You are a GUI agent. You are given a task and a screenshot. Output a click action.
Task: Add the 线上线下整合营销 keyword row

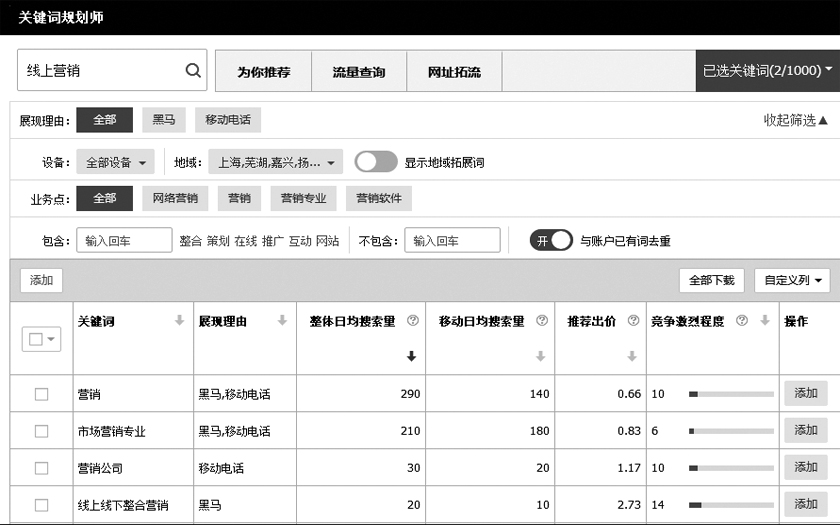806,504
